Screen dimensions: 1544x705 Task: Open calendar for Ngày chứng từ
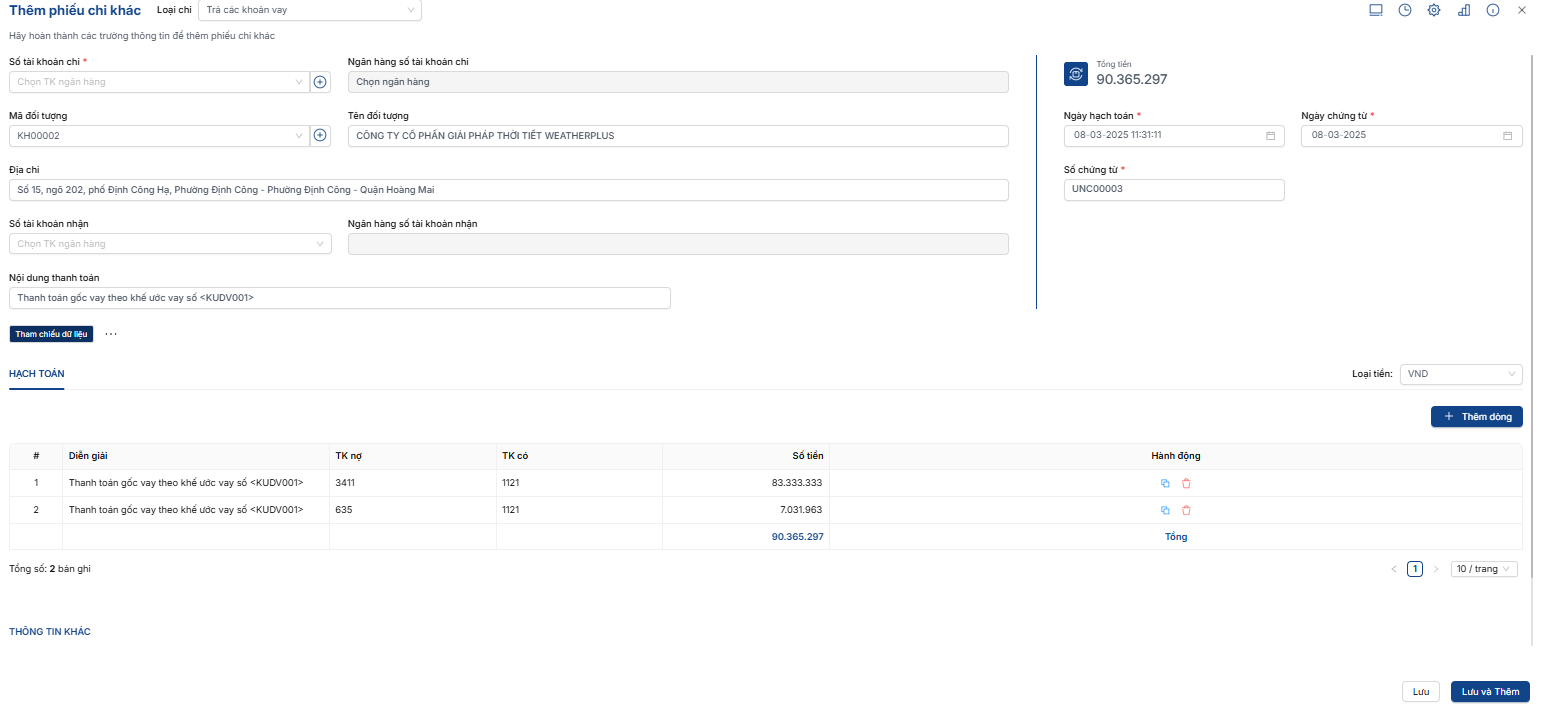(x=1507, y=136)
